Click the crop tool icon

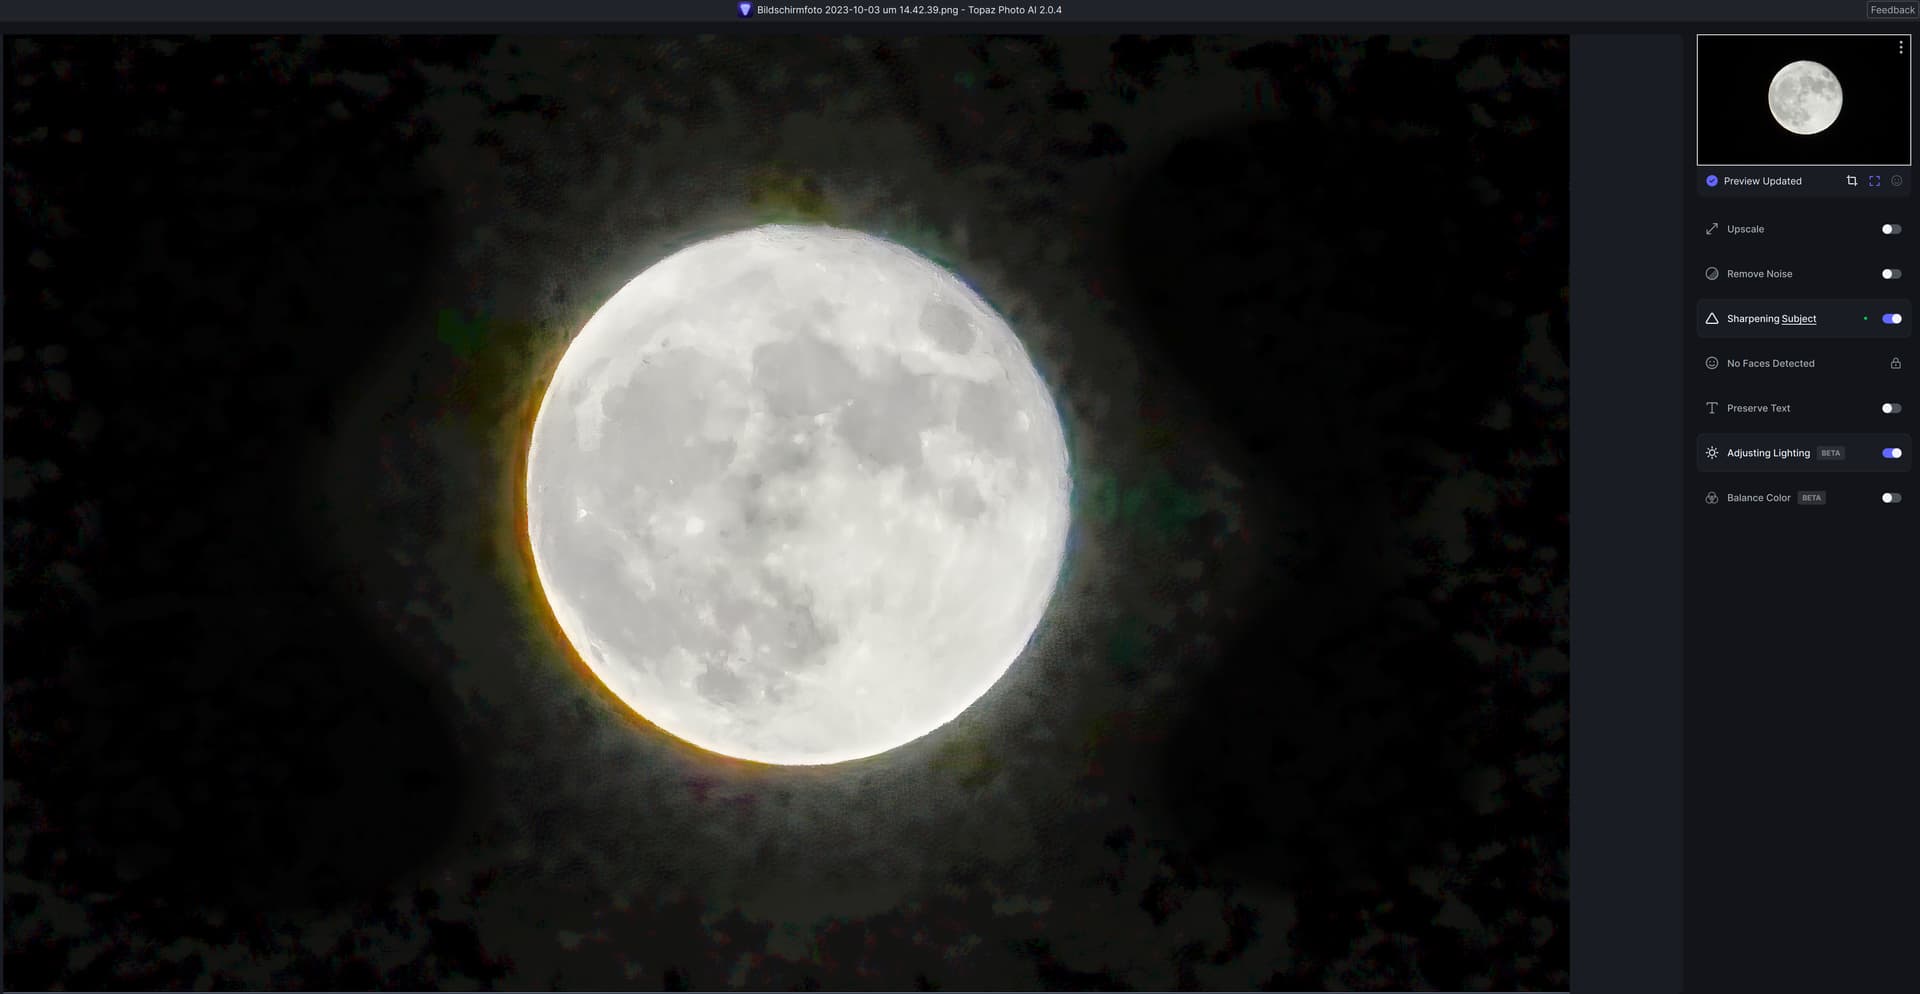(1851, 181)
